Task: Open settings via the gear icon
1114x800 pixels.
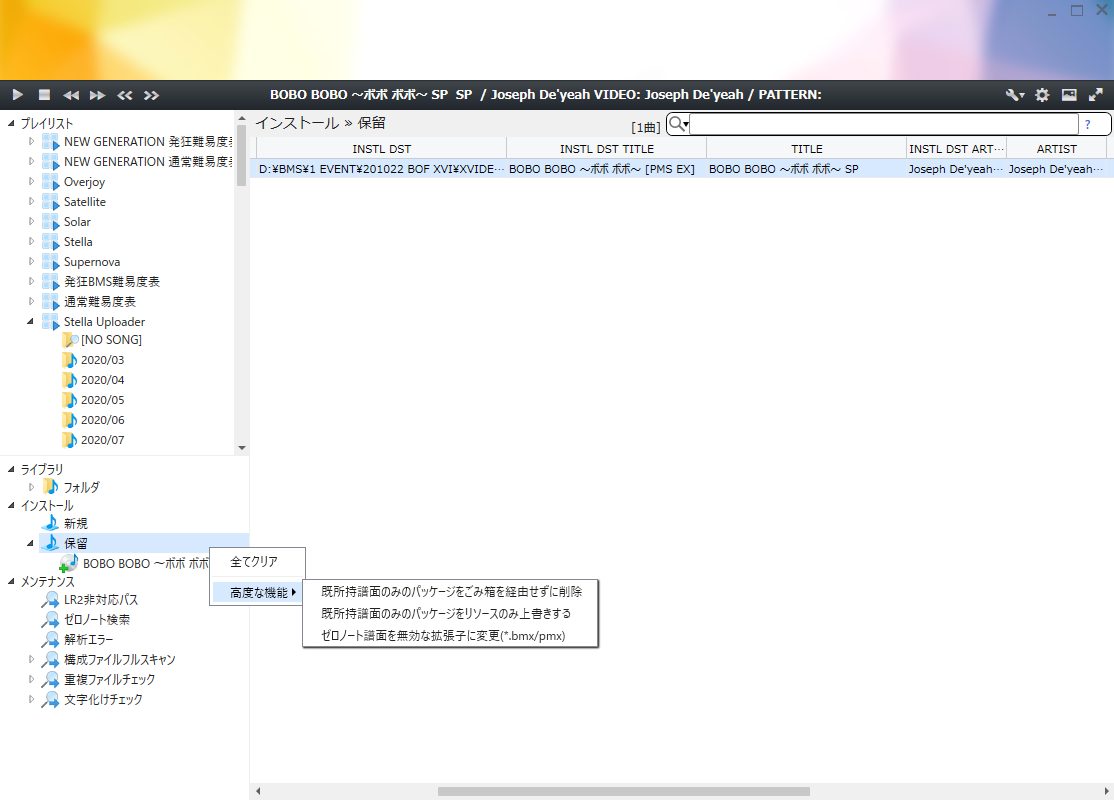Action: click(x=1042, y=95)
